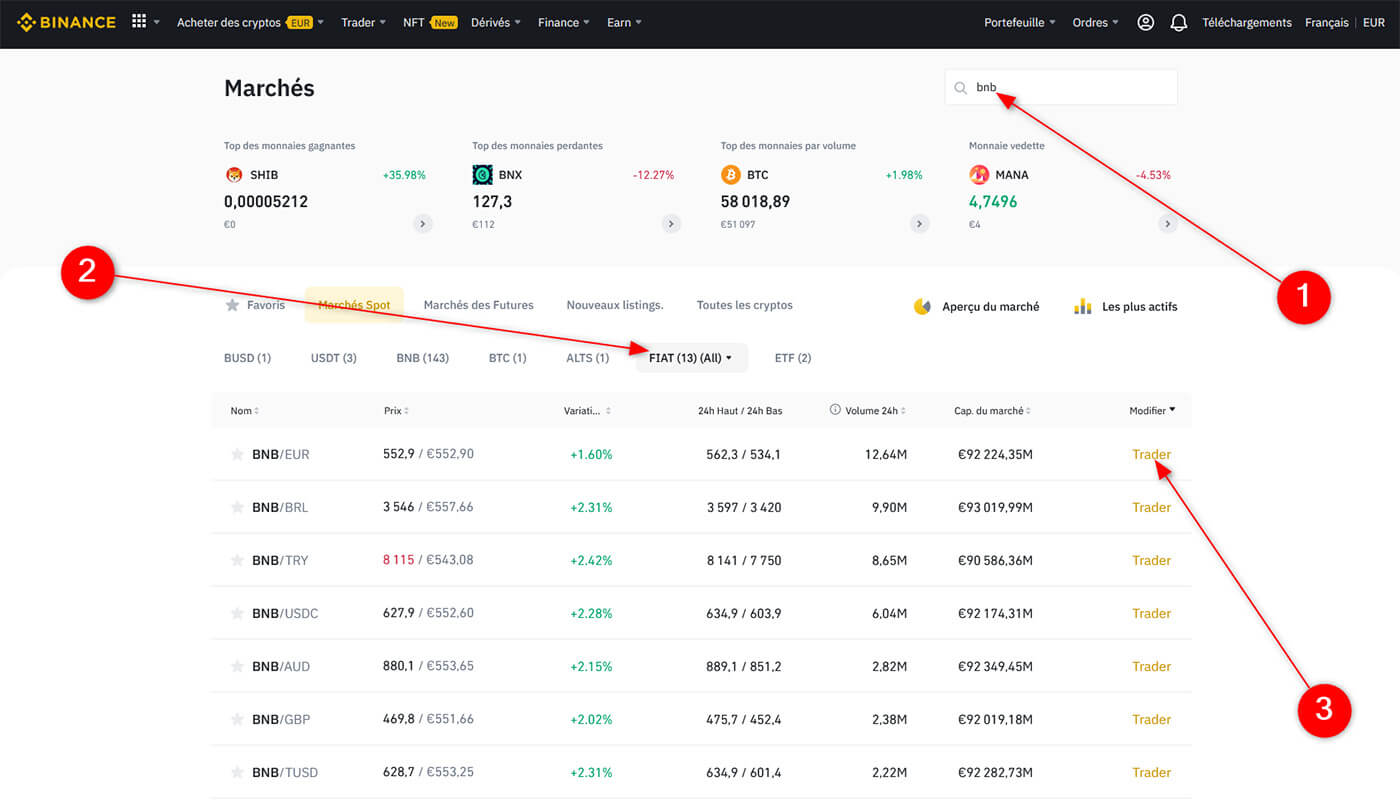Click Trader for BNB/GBP
The height and width of the screenshot is (811, 1400).
pos(1151,719)
